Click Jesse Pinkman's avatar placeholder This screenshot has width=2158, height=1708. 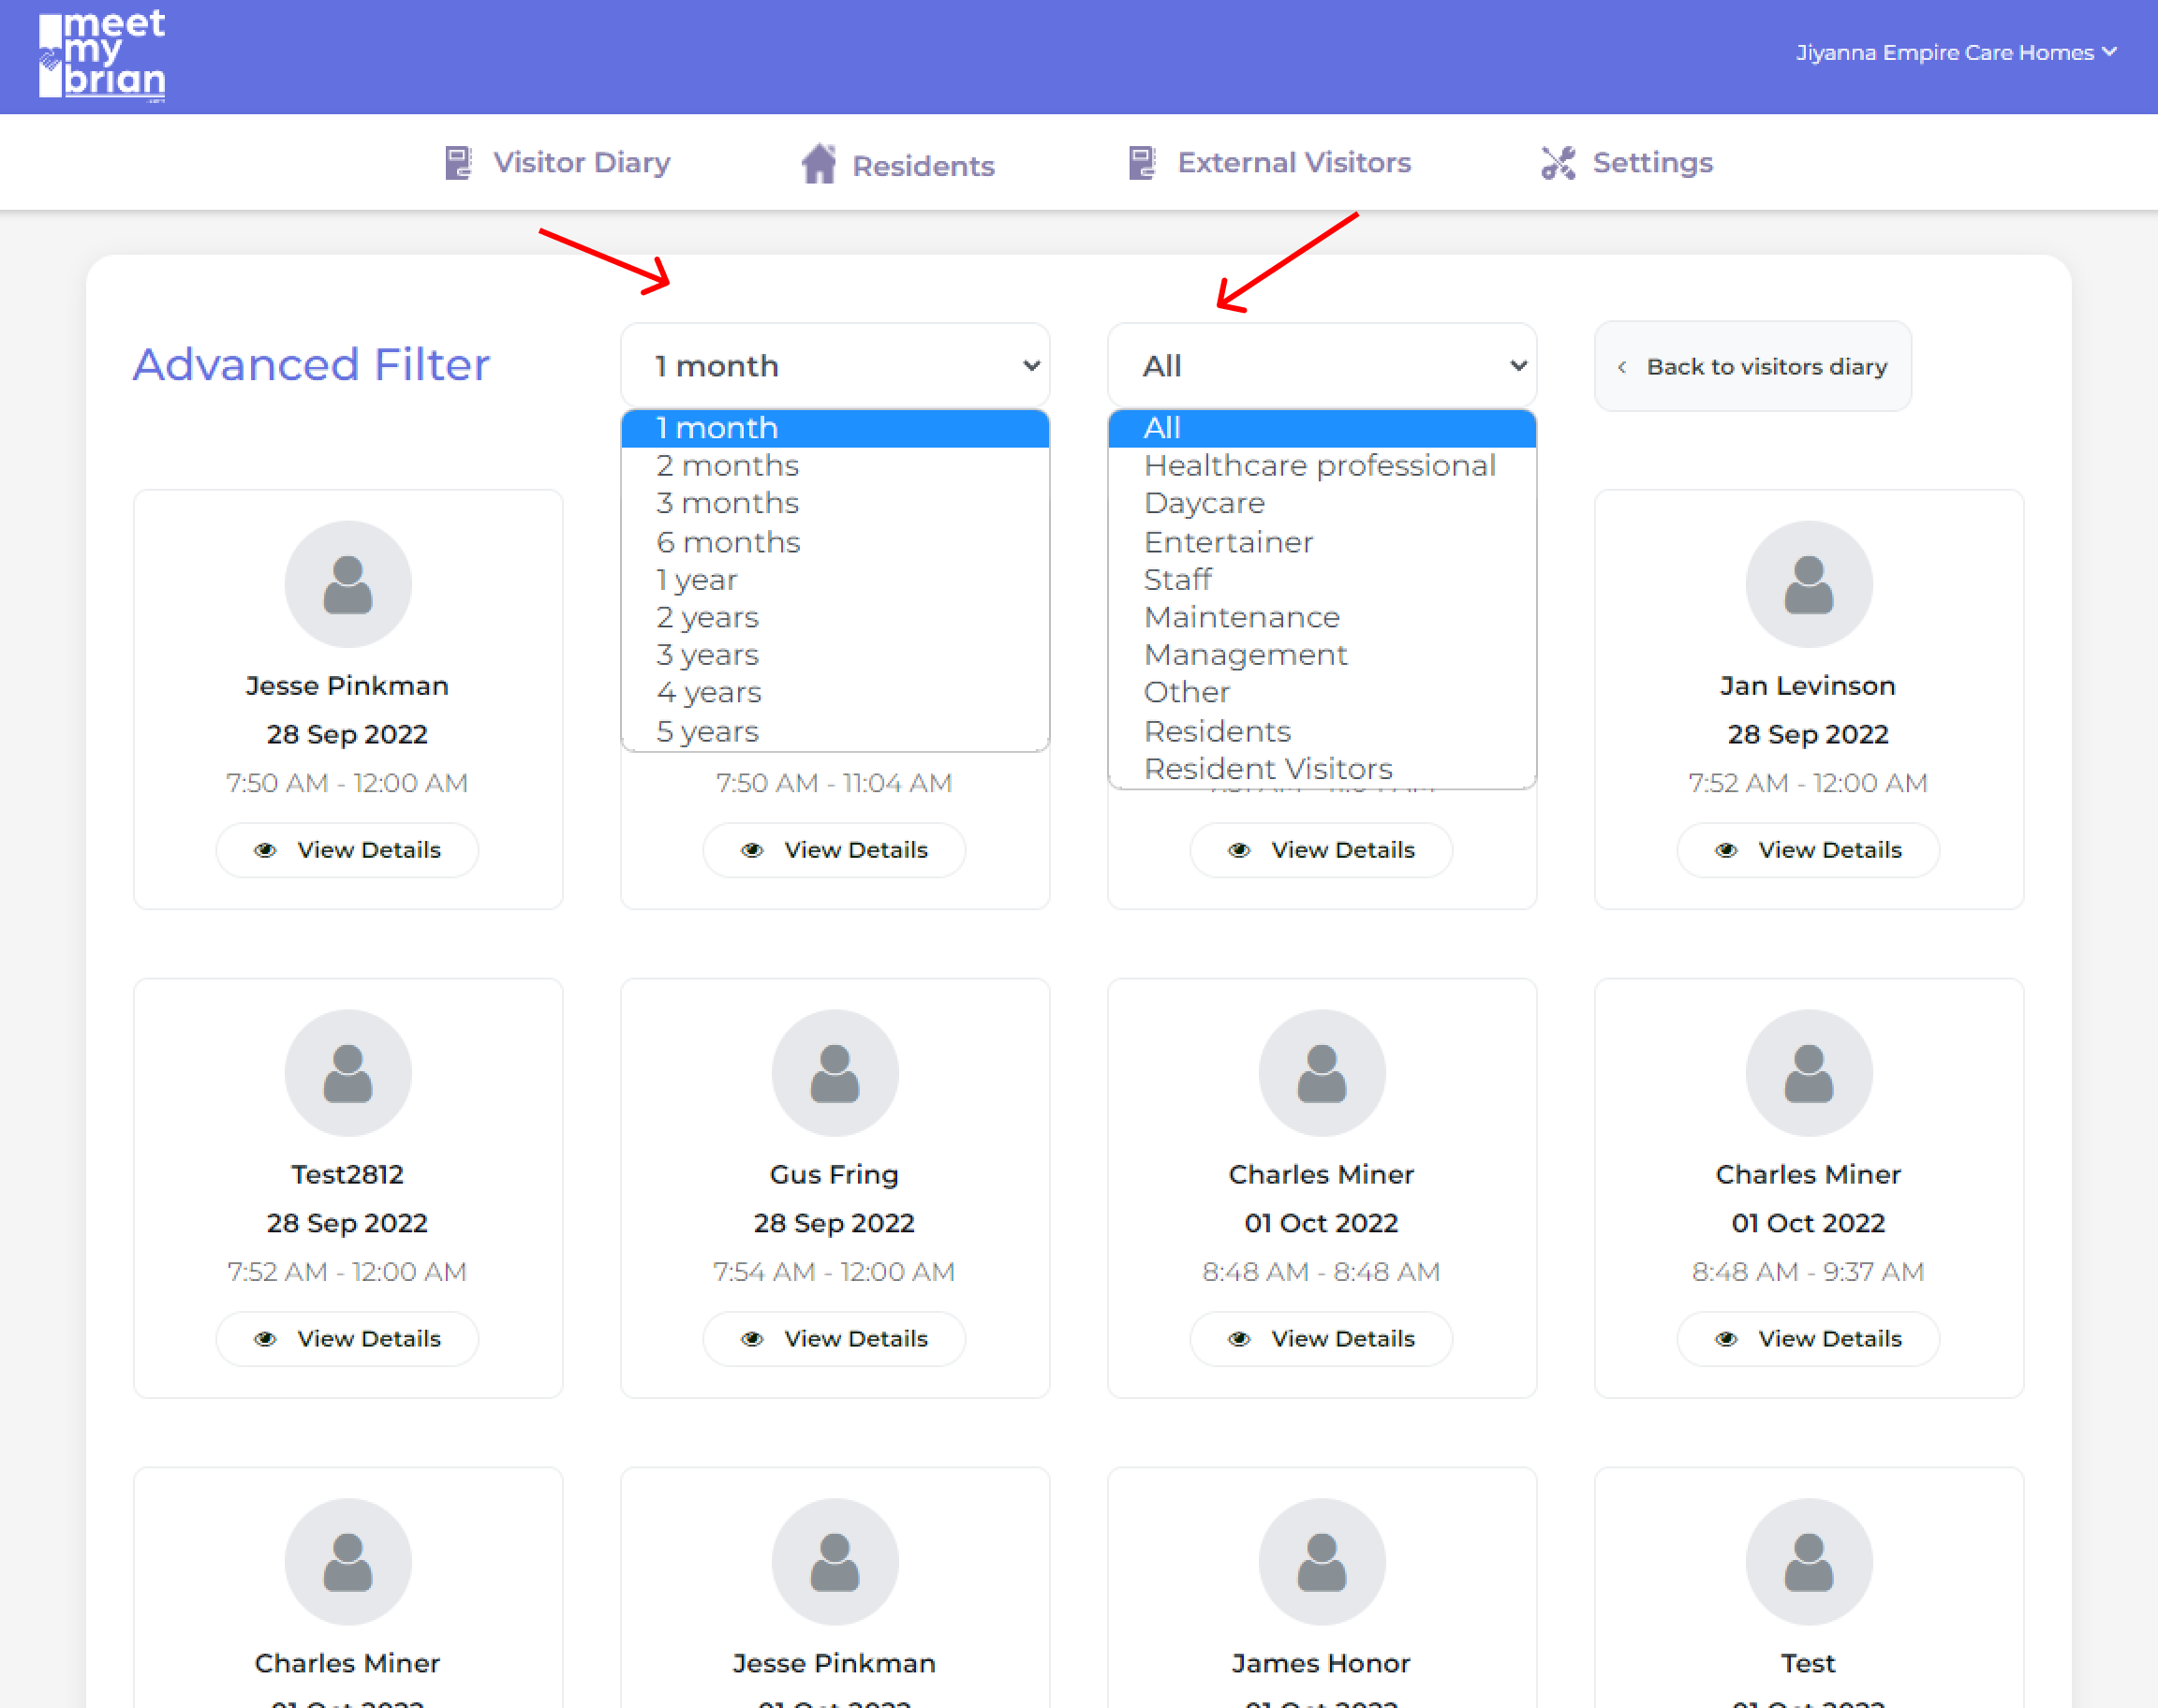pos(347,584)
